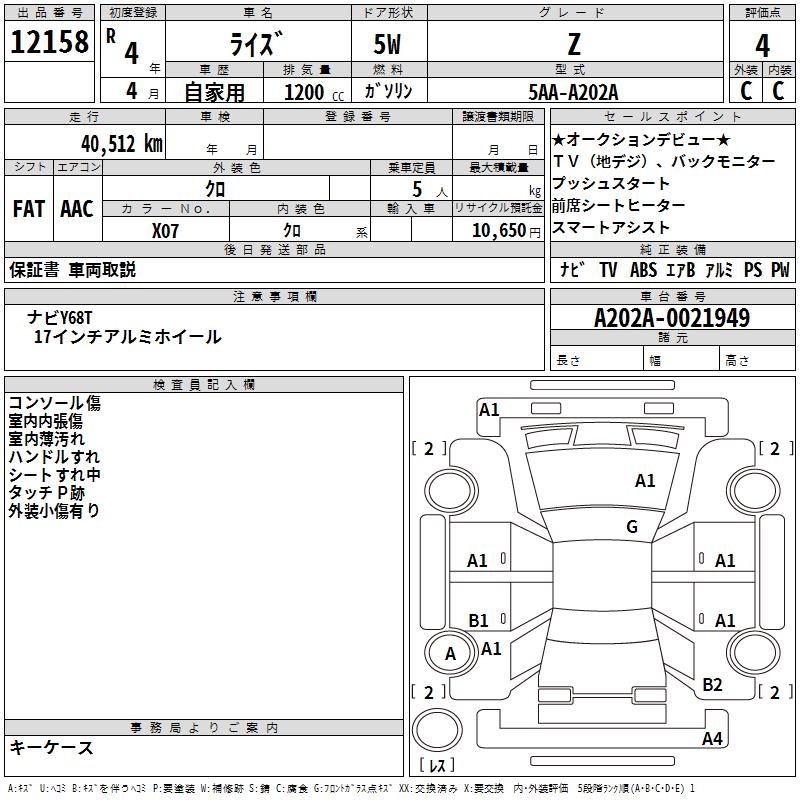Click ABS in the genuine equipment row
800x800 pixels.
point(643,269)
